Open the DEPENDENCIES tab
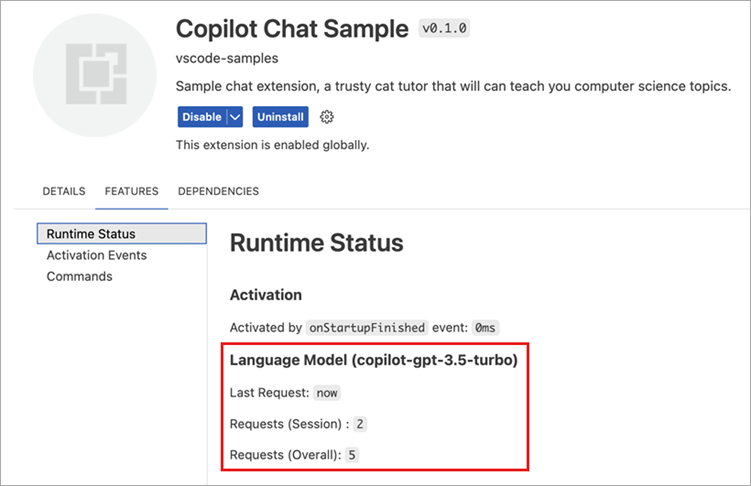The height and width of the screenshot is (486, 751). click(x=218, y=191)
